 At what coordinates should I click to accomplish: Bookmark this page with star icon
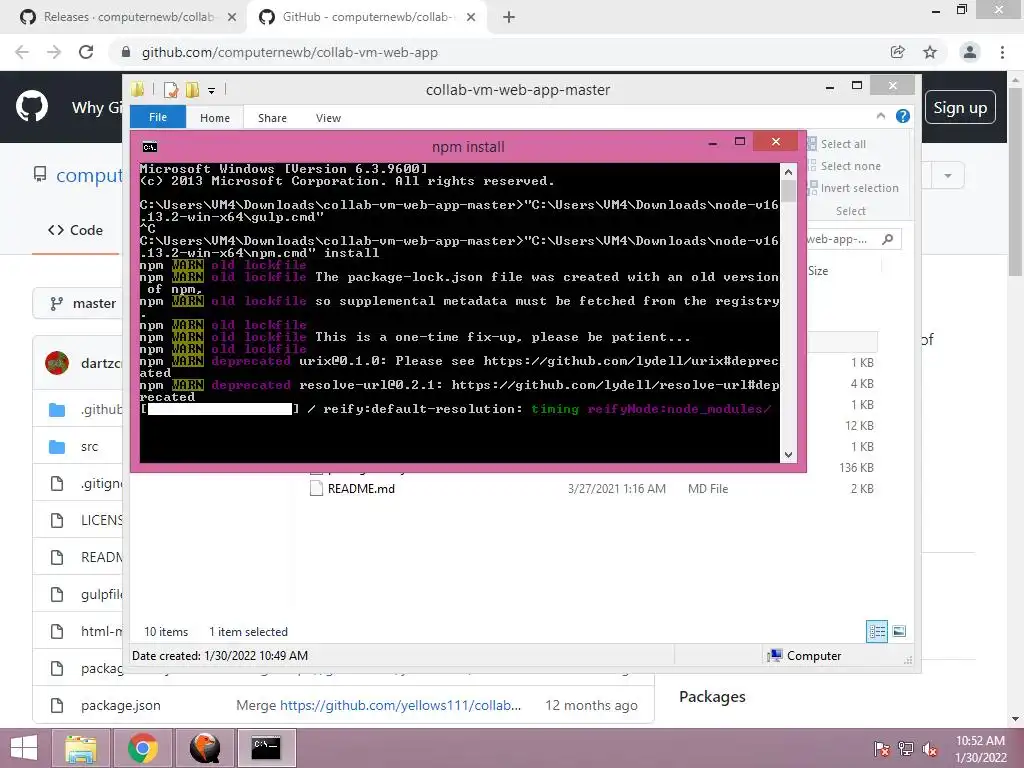tap(930, 52)
